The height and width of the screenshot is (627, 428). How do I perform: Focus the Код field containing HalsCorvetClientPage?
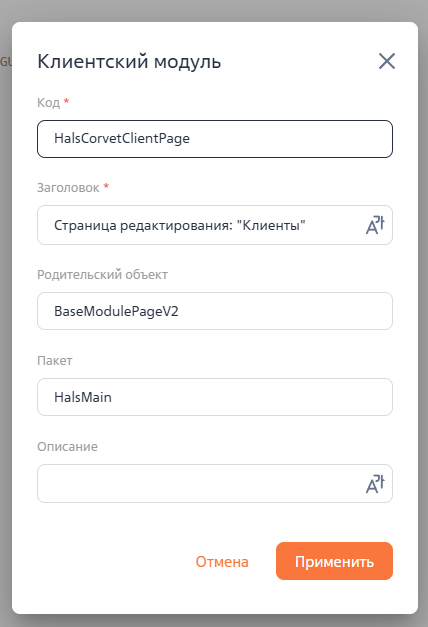(x=215, y=139)
